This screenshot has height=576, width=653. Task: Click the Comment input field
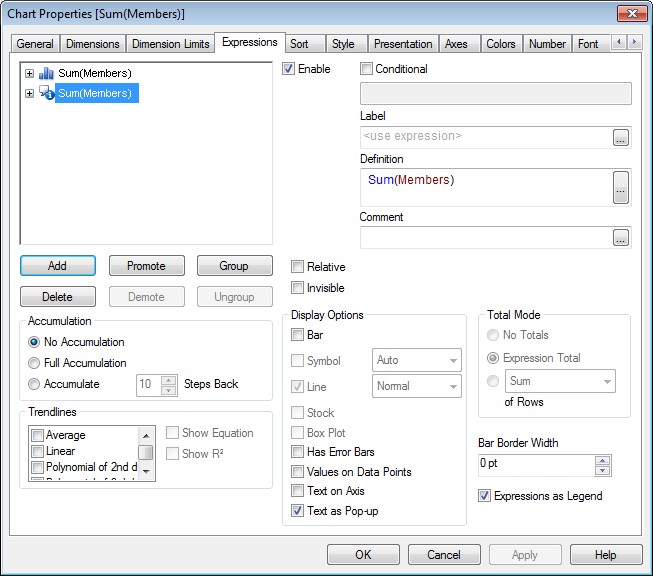pyautogui.click(x=486, y=237)
